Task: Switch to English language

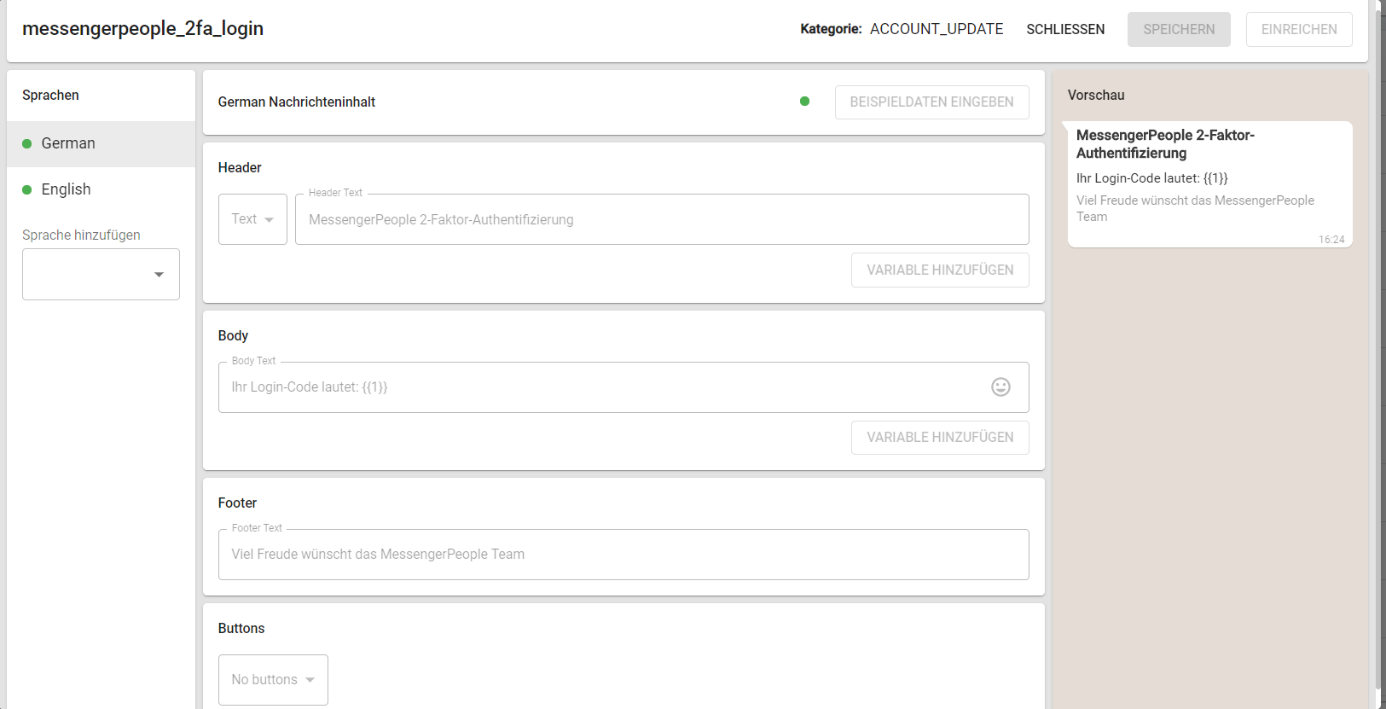Action: pos(101,190)
